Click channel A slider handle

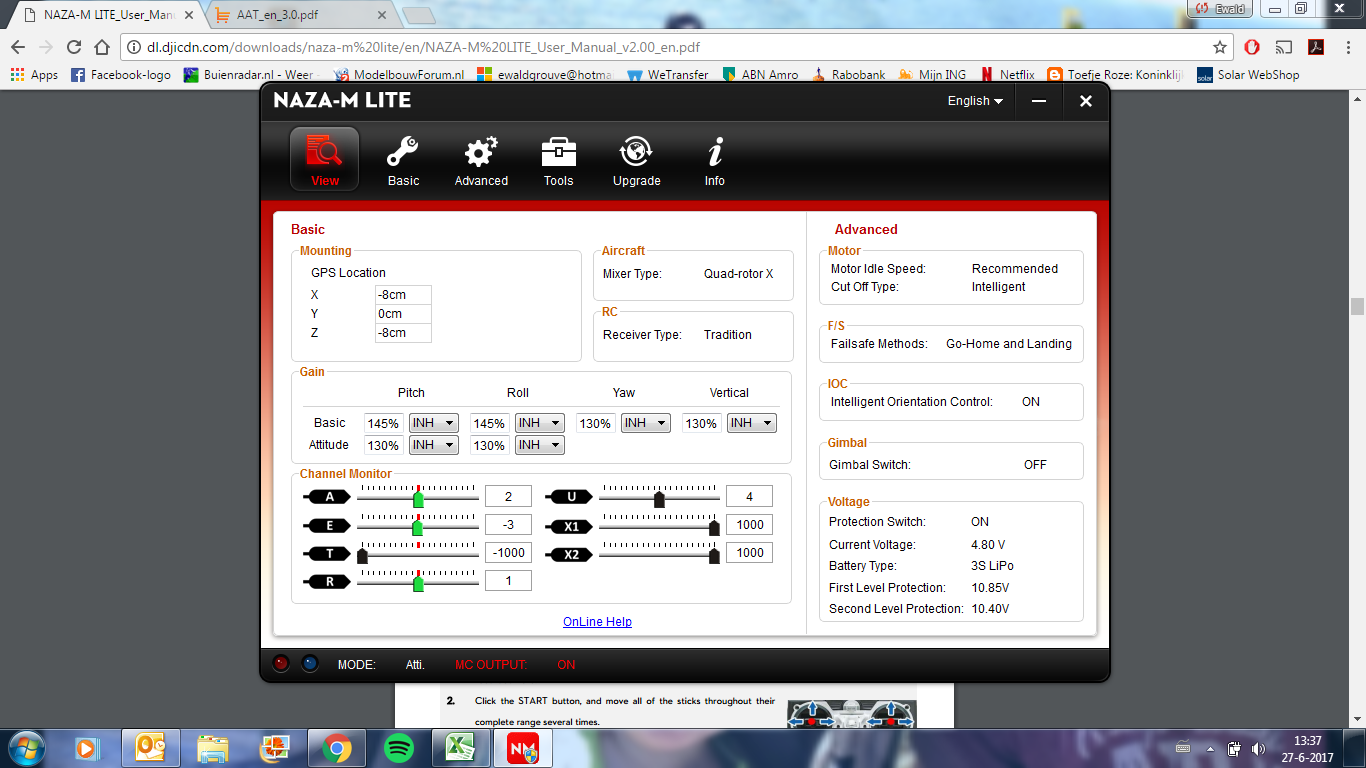point(419,498)
